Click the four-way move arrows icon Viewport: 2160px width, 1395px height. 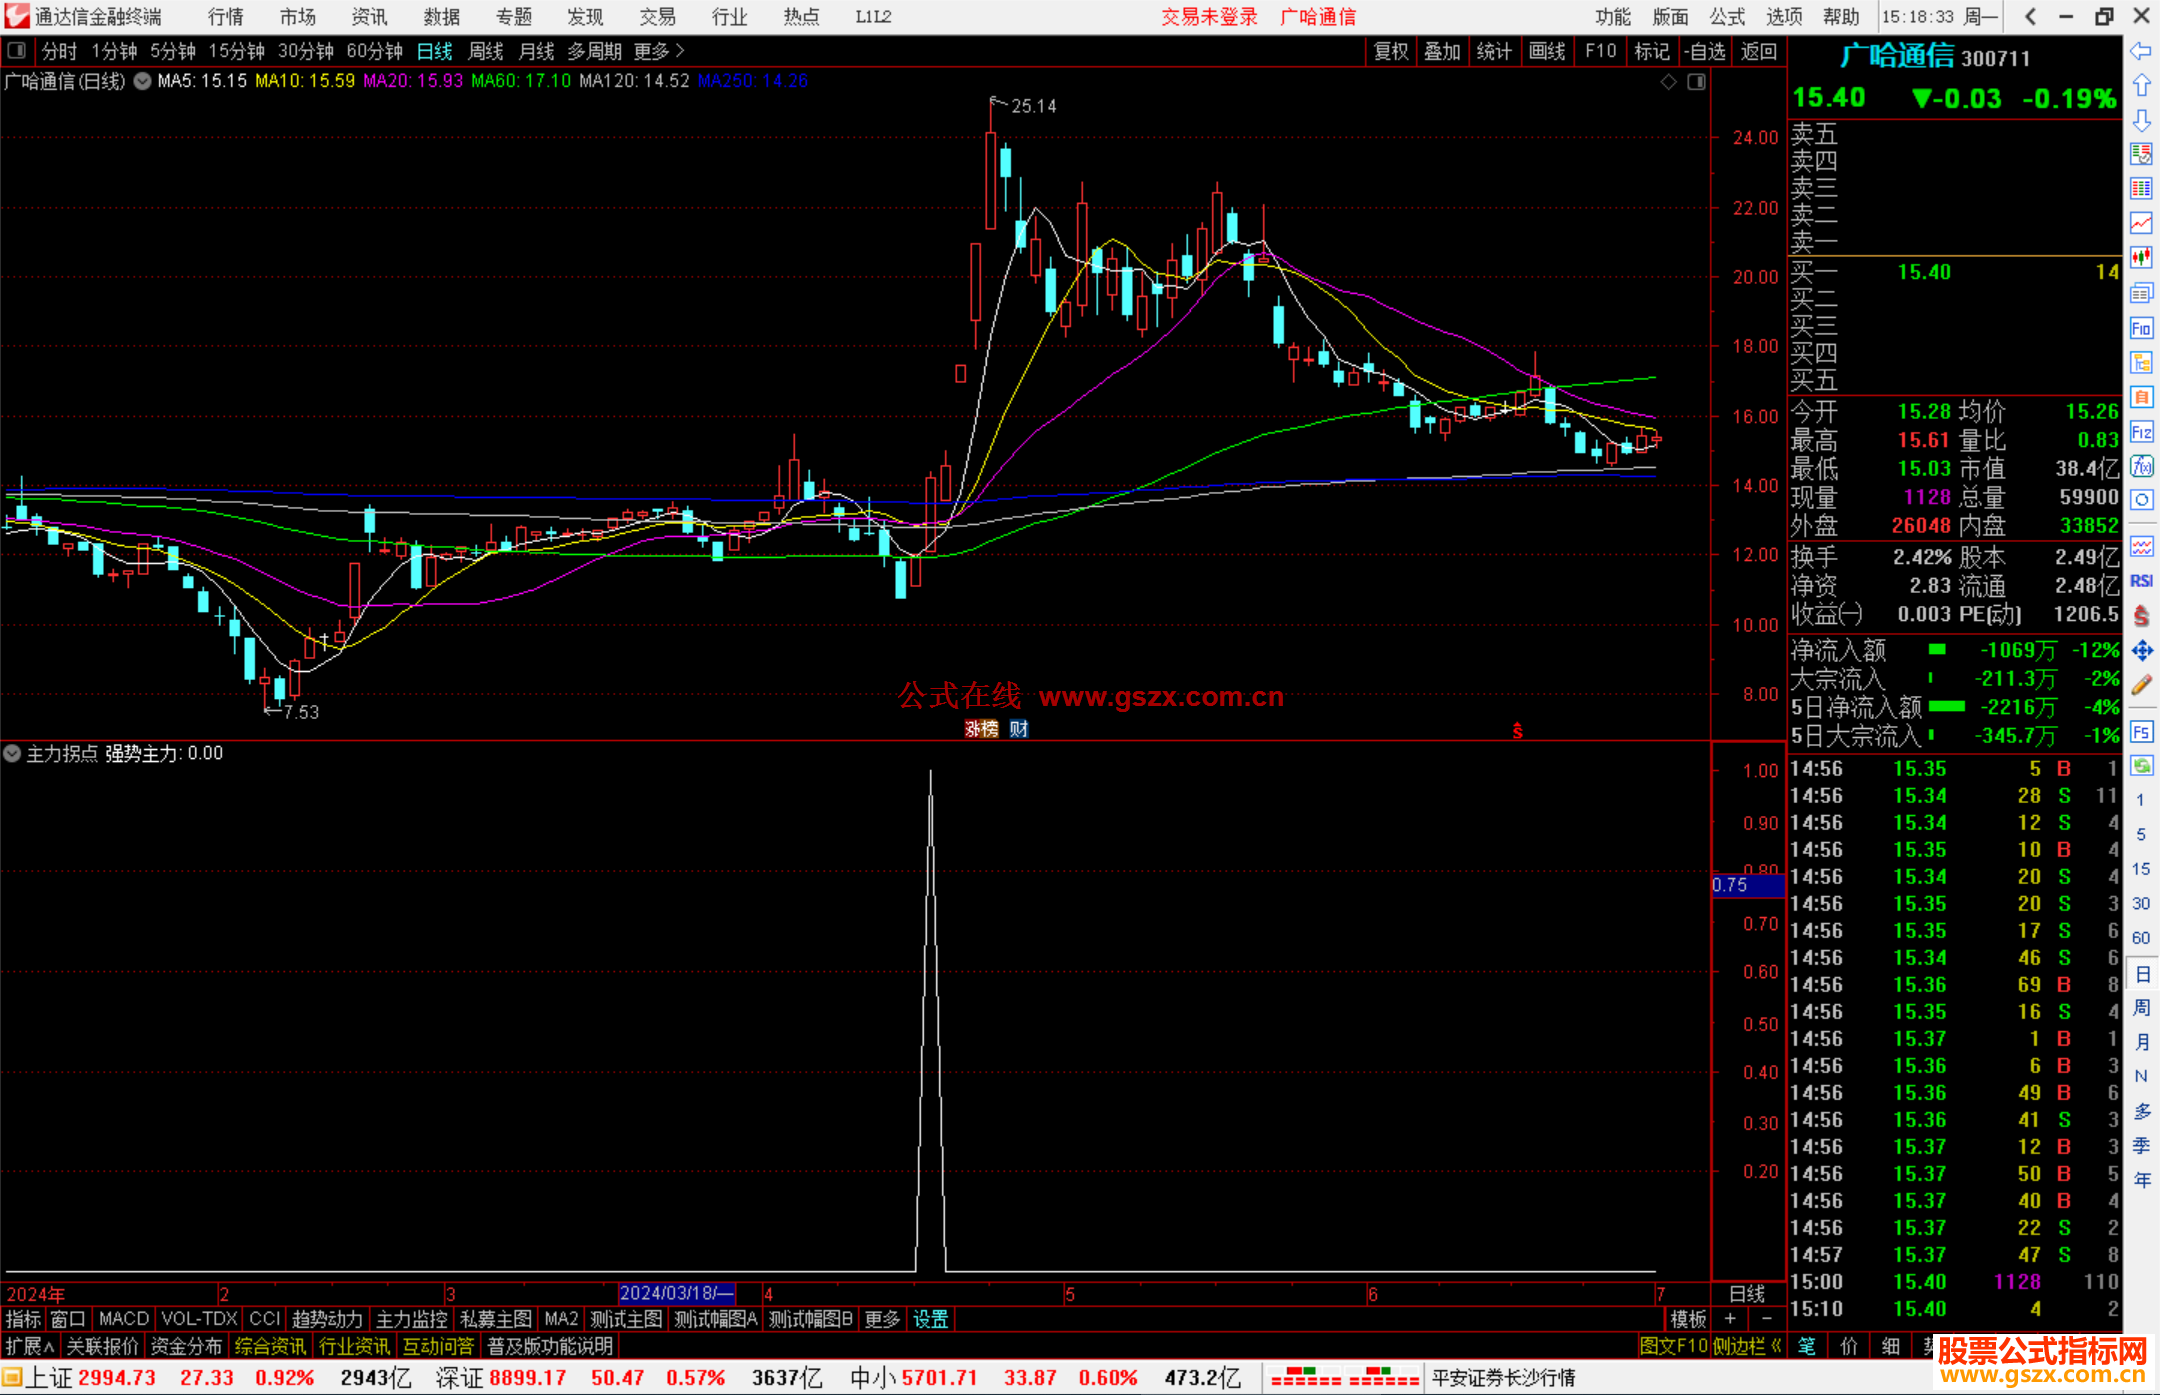pyautogui.click(x=2141, y=651)
